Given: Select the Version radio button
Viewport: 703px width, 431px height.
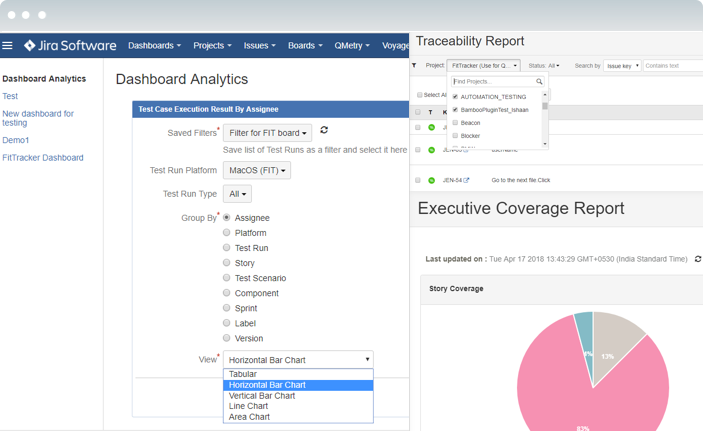Looking at the screenshot, I should tap(226, 338).
